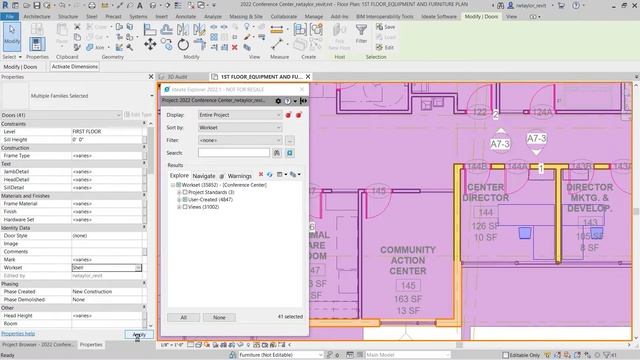Open the Architecture ribbon tab
640x360 pixels.
[37, 17]
